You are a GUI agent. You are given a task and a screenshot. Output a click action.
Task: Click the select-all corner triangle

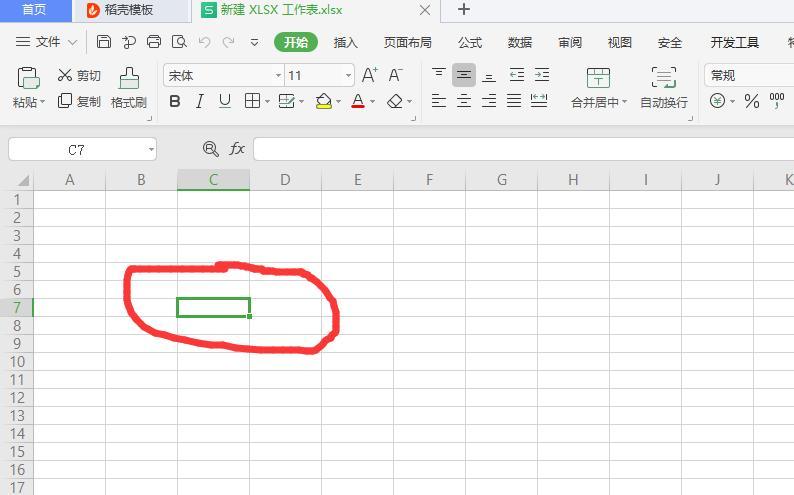(x=23, y=181)
